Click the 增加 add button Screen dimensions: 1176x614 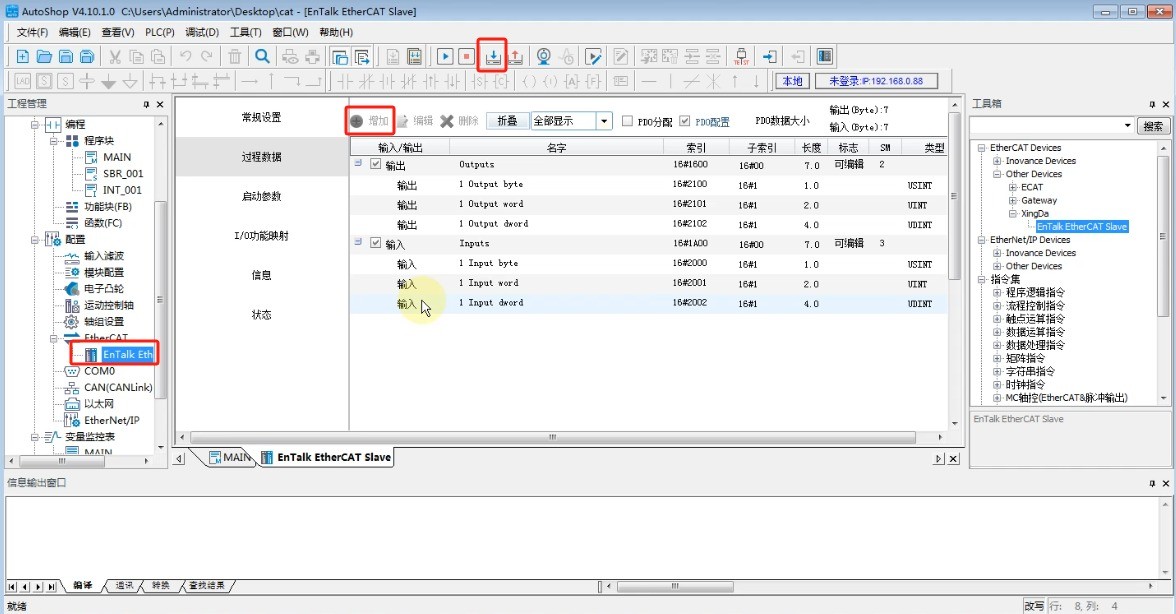370,121
